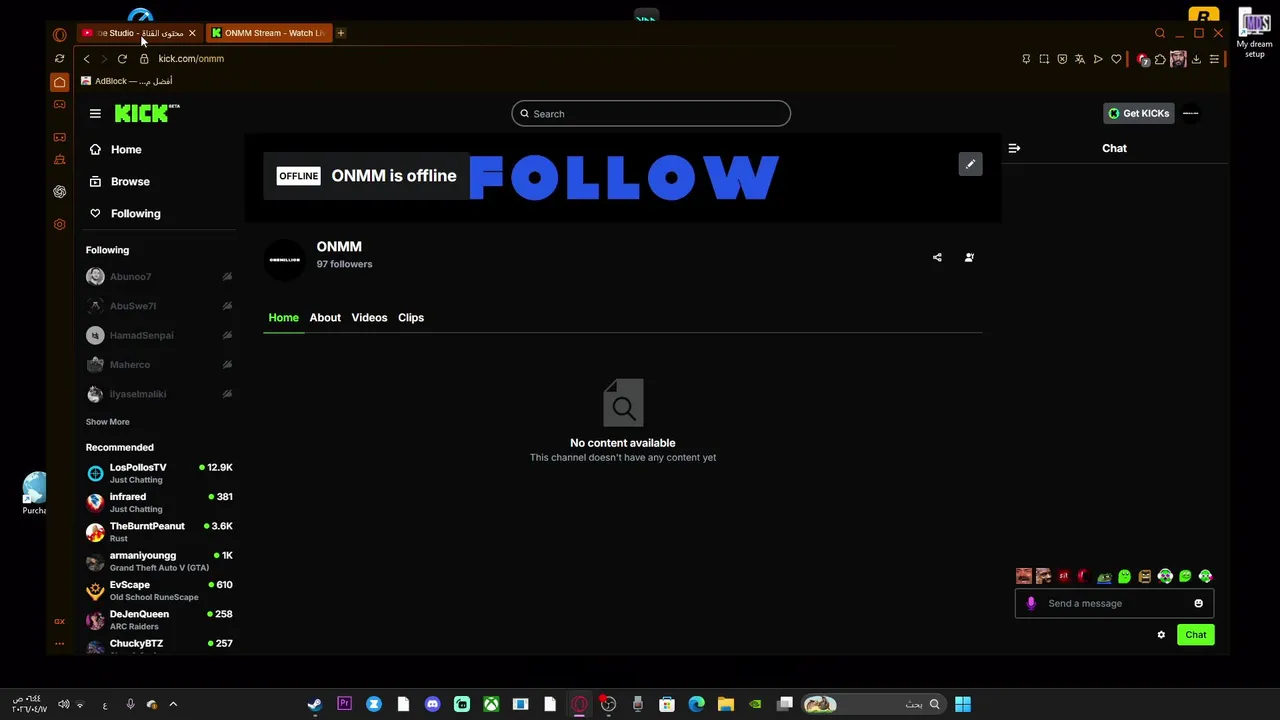Add the page to bookmarks with the heart icon
The image size is (1280, 720).
(1116, 59)
